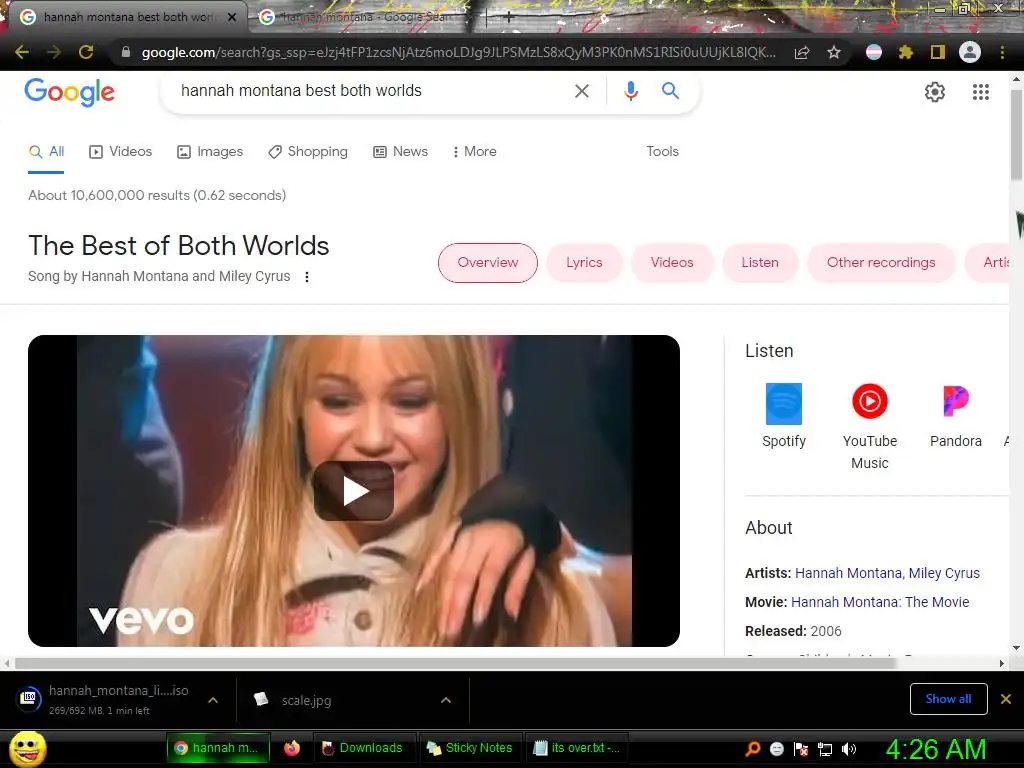
Task: Click the network tray icon
Action: [x=825, y=749]
